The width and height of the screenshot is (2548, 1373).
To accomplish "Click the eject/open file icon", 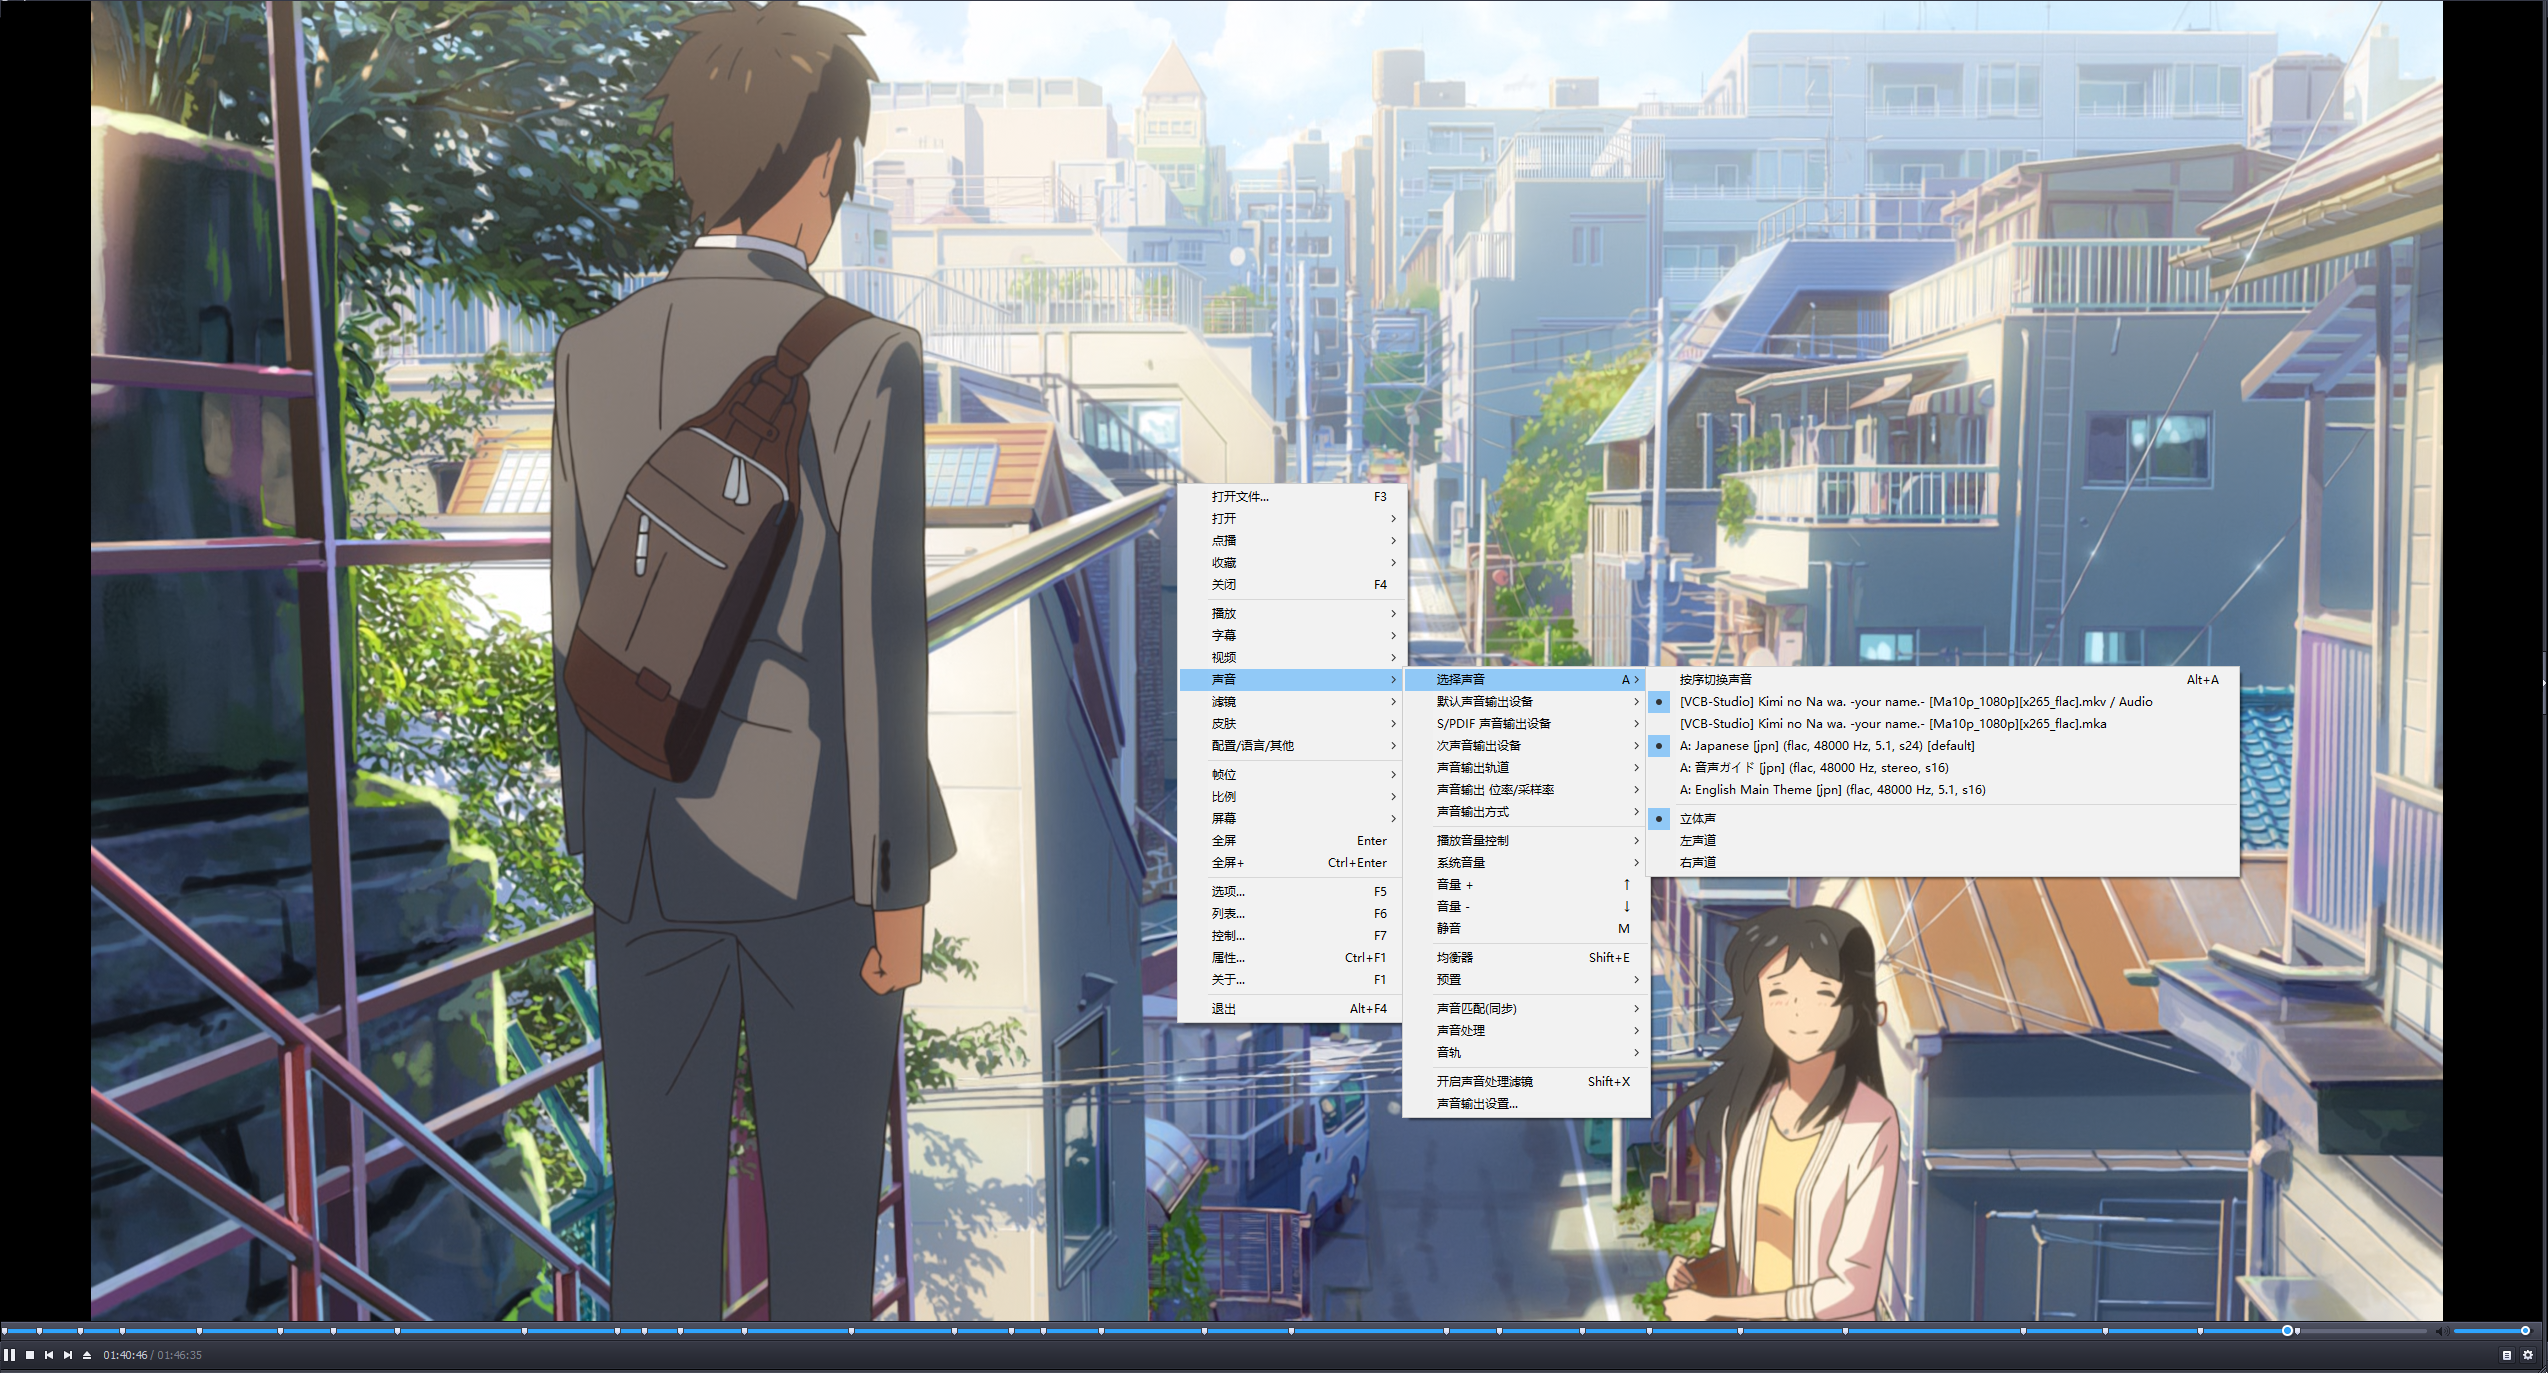I will (87, 1355).
